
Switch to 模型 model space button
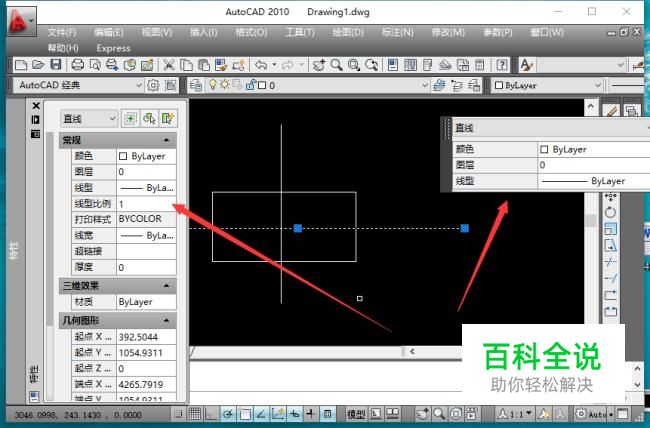pyautogui.click(x=356, y=414)
